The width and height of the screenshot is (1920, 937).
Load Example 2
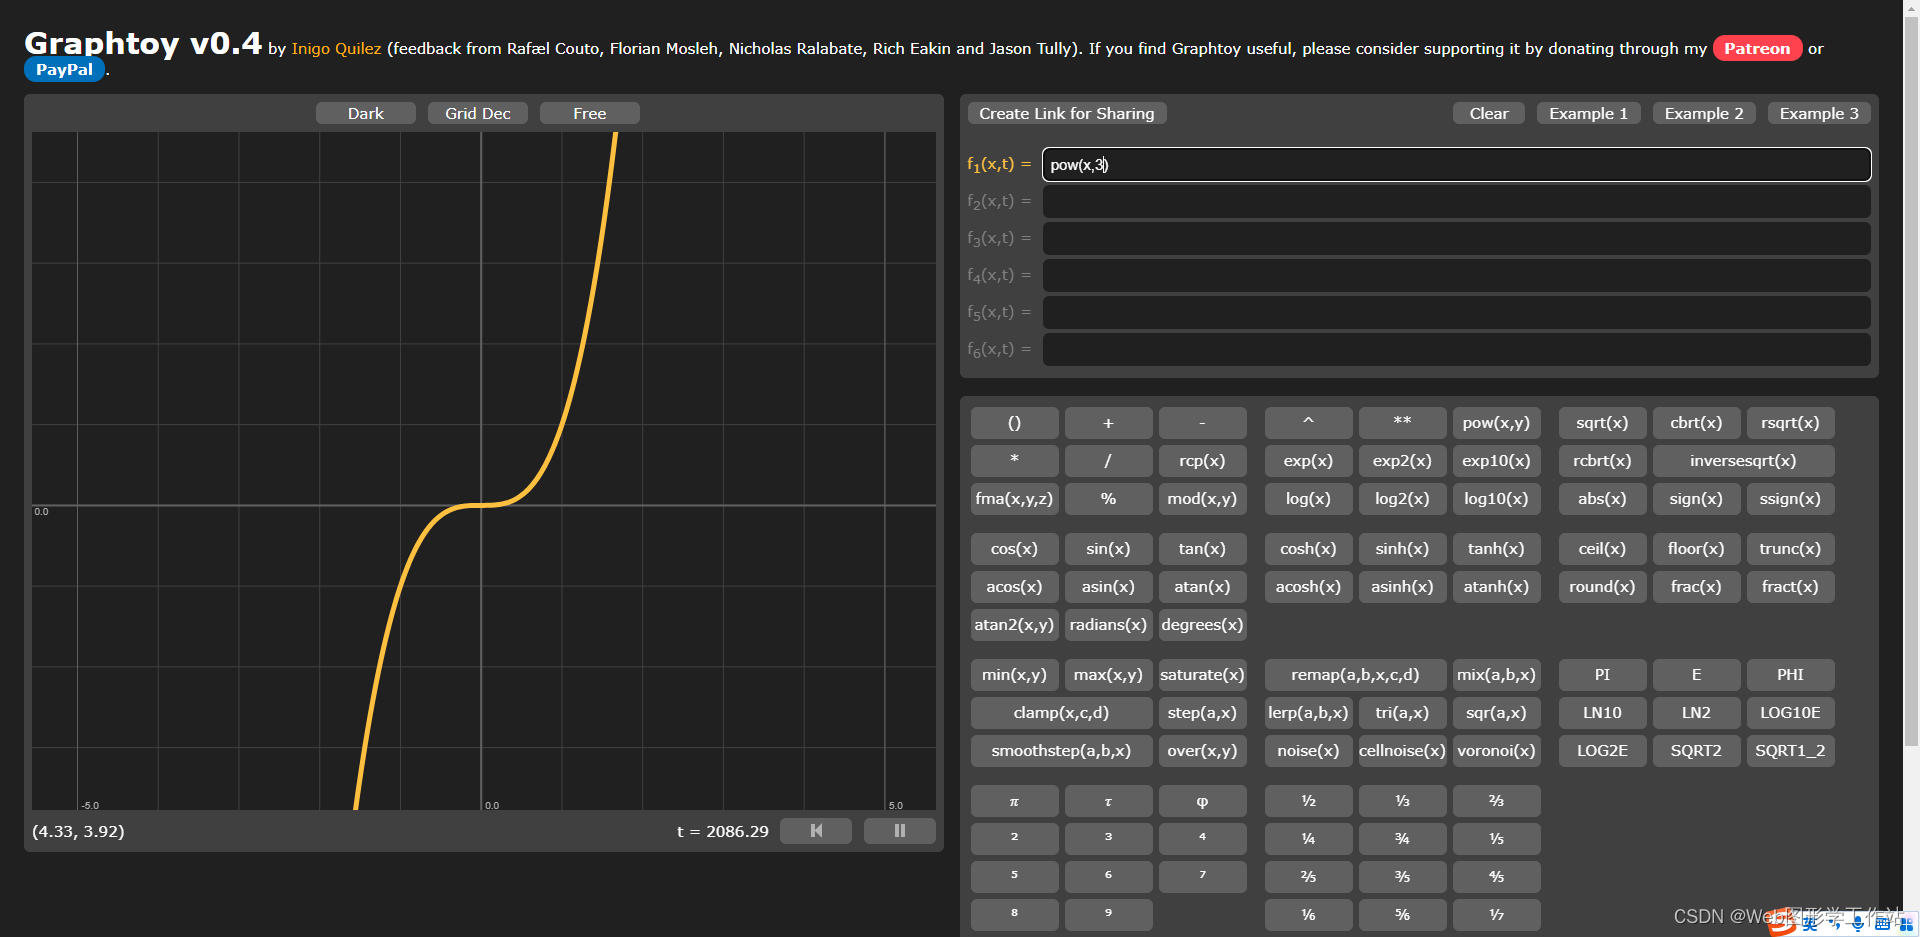1704,113
